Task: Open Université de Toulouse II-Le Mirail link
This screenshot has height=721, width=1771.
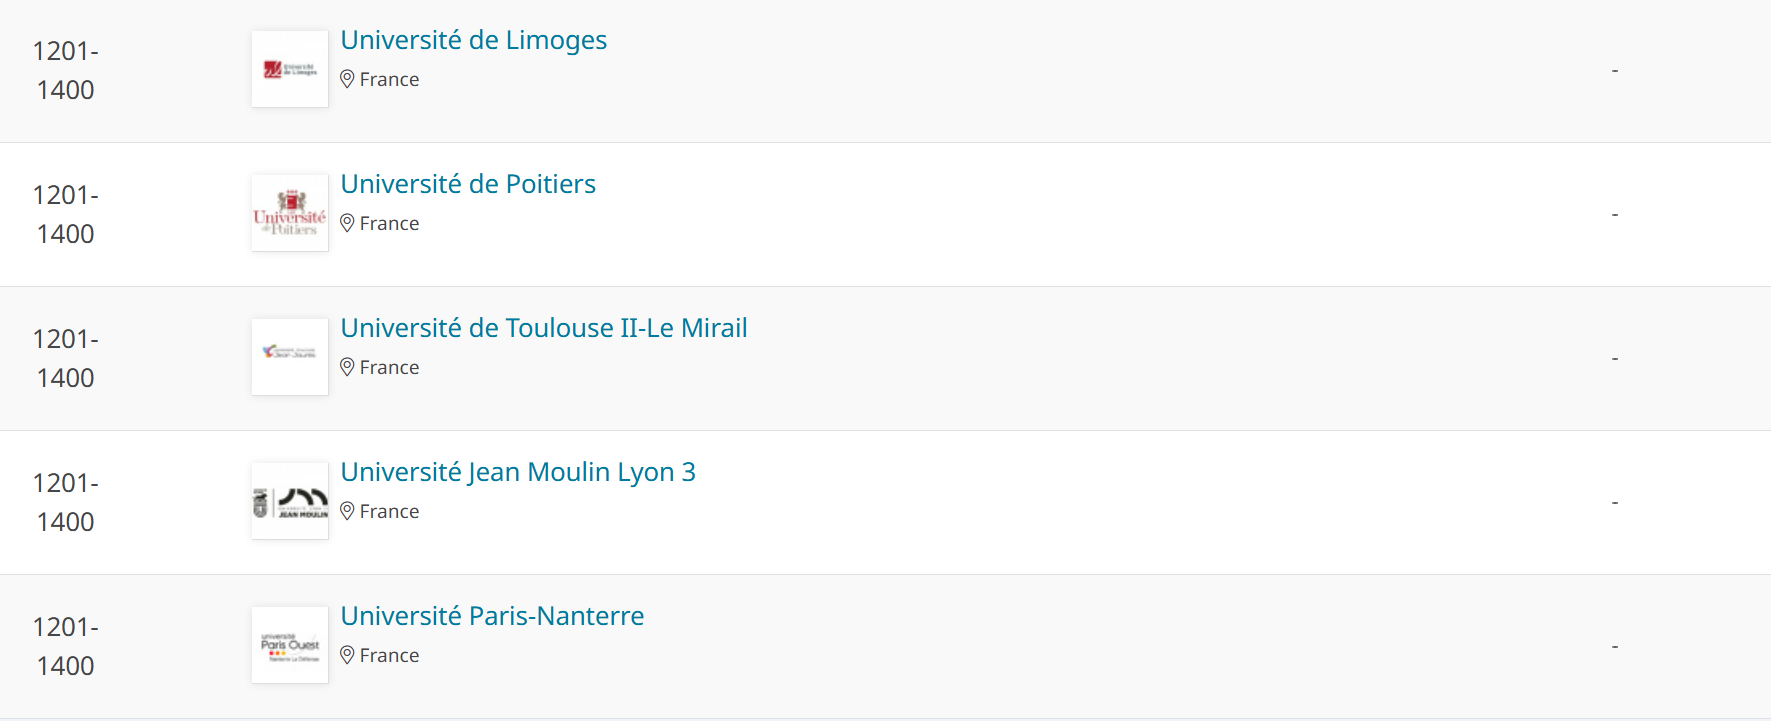Action: (x=543, y=328)
